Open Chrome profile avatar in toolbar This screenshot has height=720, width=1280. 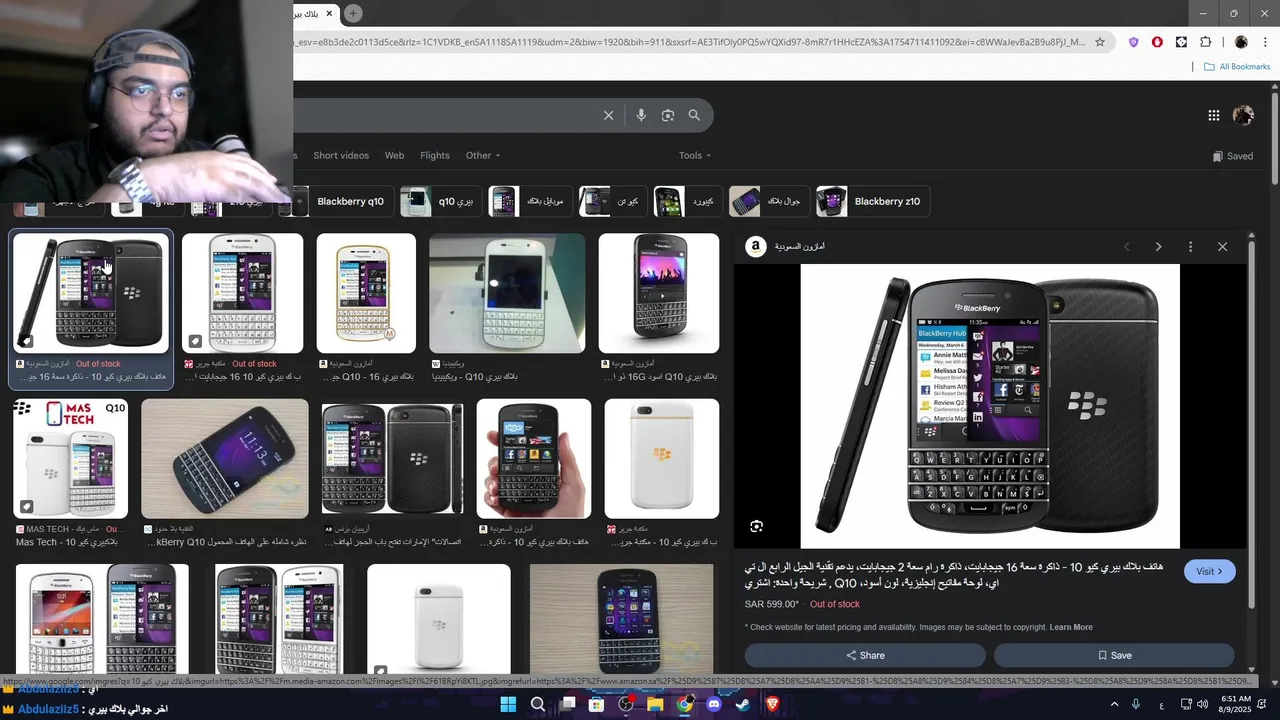point(1241,42)
